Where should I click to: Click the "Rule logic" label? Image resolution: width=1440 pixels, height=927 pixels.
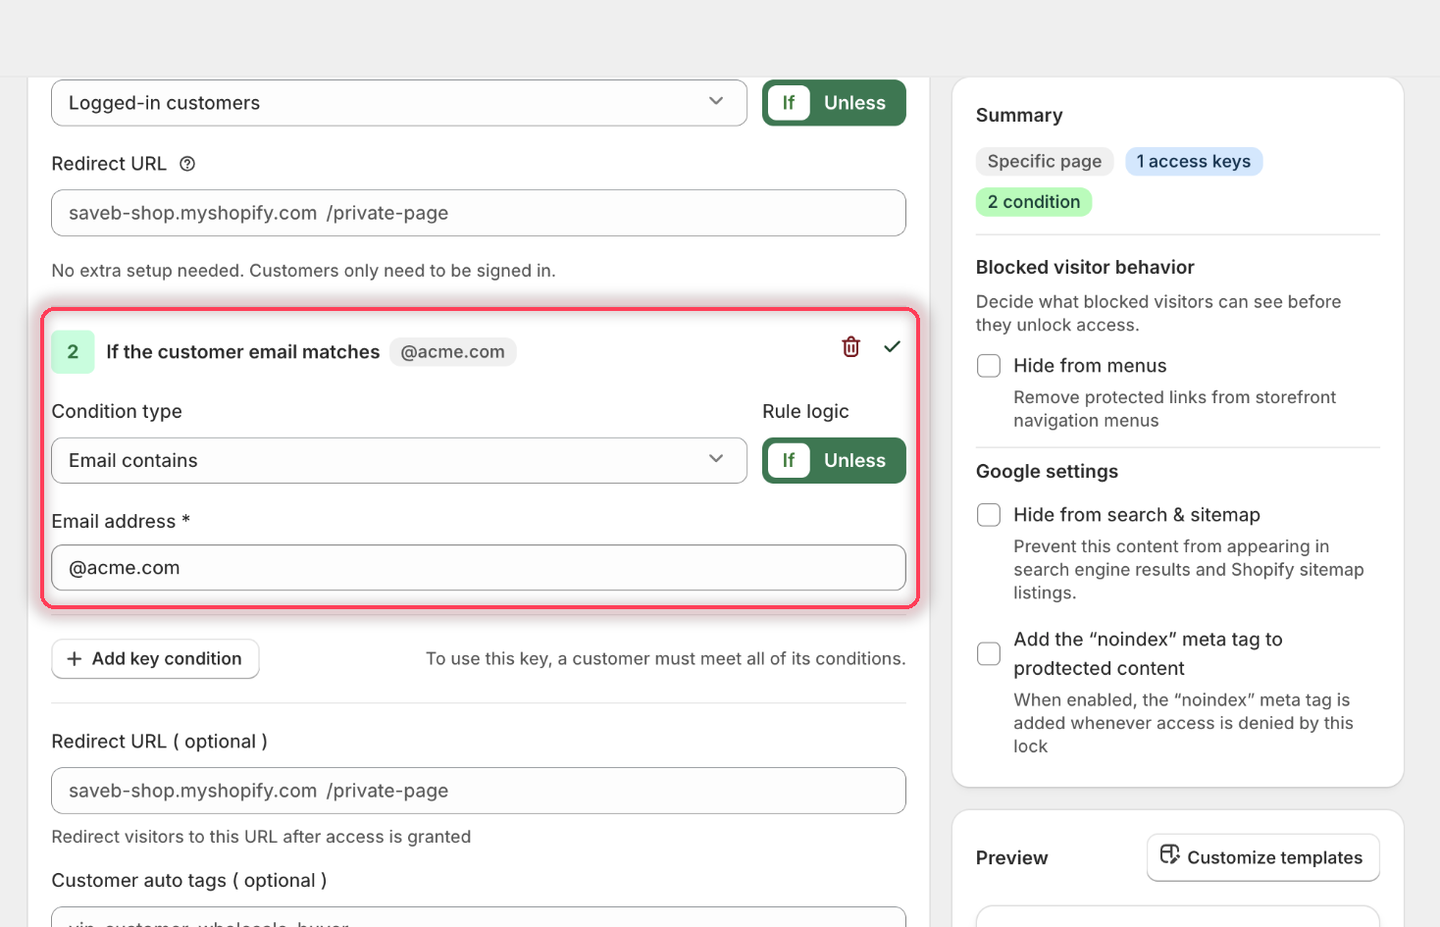805,412
